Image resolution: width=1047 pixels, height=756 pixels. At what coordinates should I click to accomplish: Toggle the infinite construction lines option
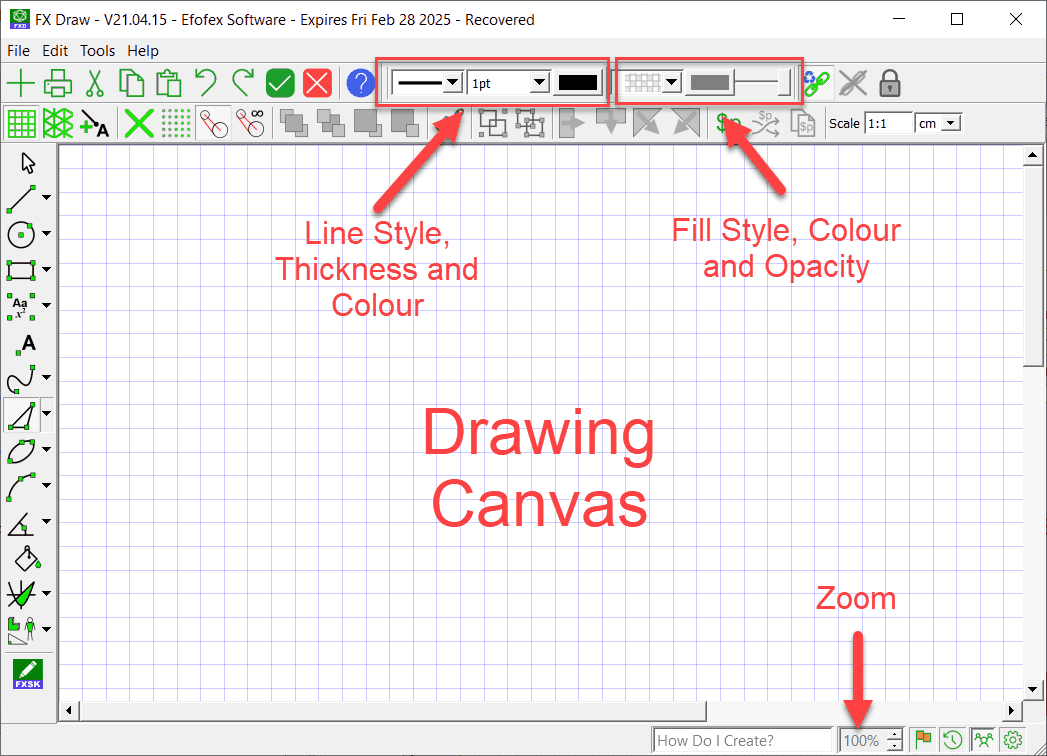tap(251, 124)
